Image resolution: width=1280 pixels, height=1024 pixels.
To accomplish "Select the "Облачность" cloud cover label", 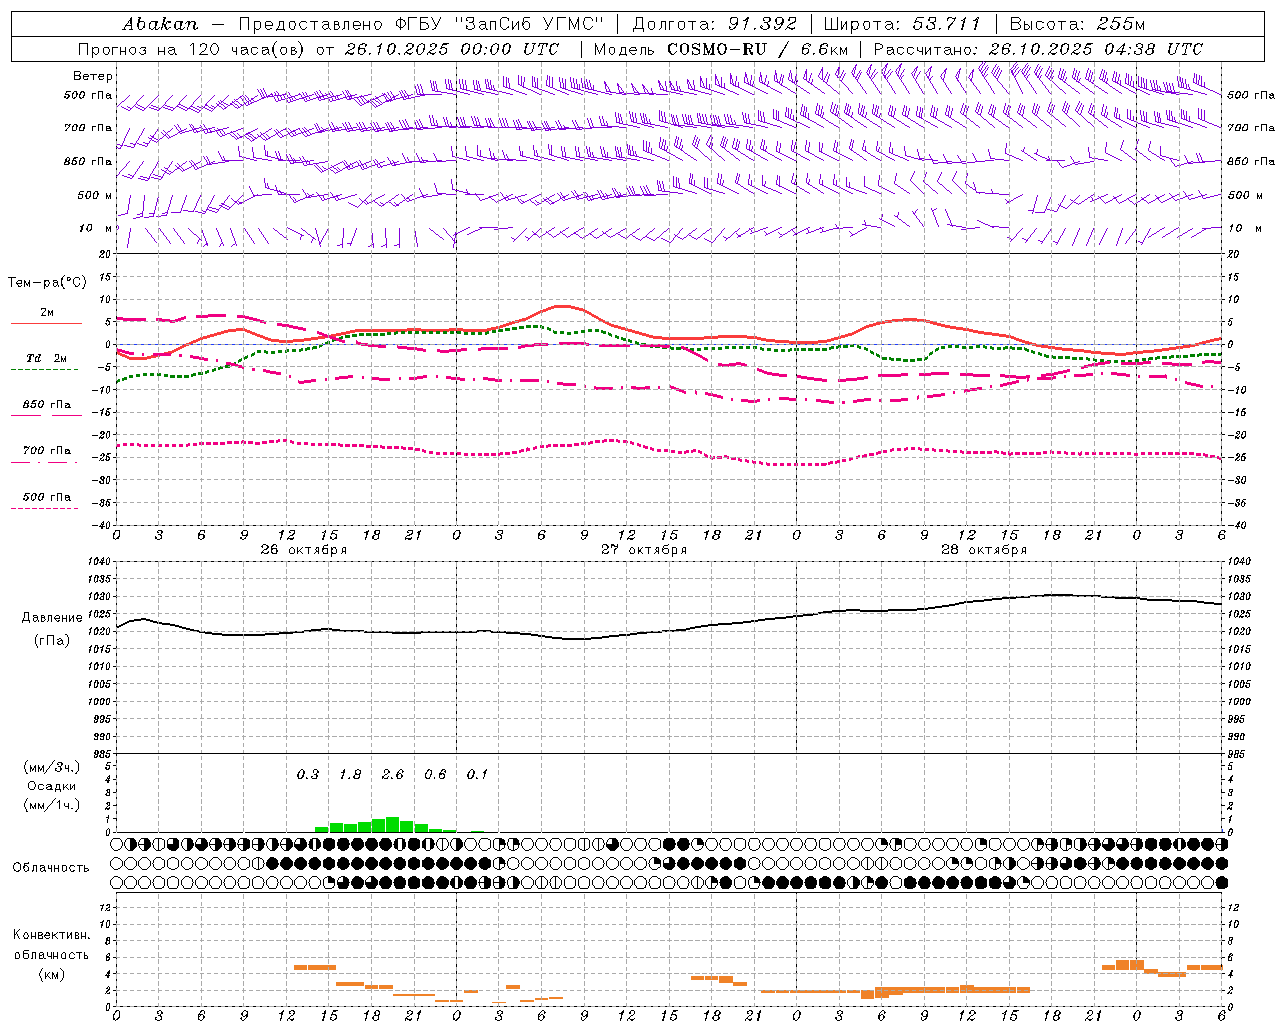I will pos(51,867).
